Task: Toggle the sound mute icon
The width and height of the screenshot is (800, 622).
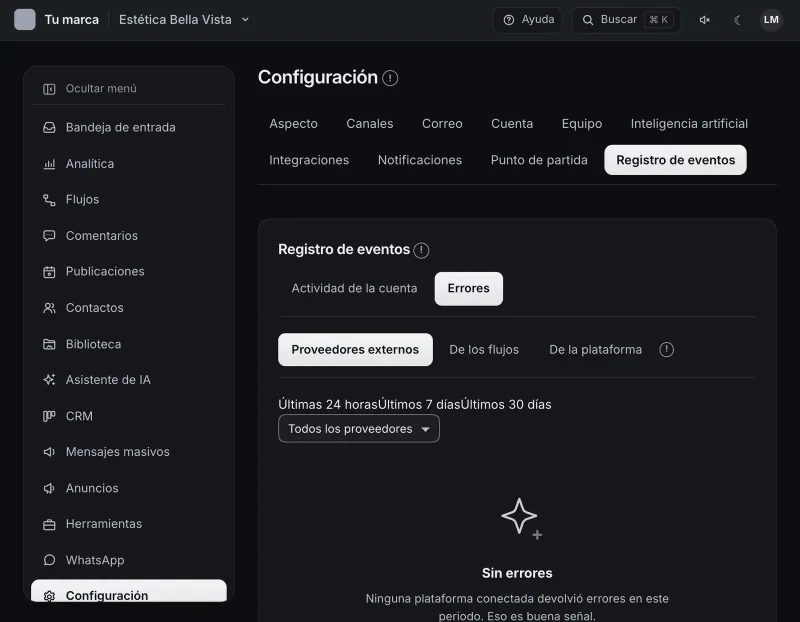Action: (705, 20)
